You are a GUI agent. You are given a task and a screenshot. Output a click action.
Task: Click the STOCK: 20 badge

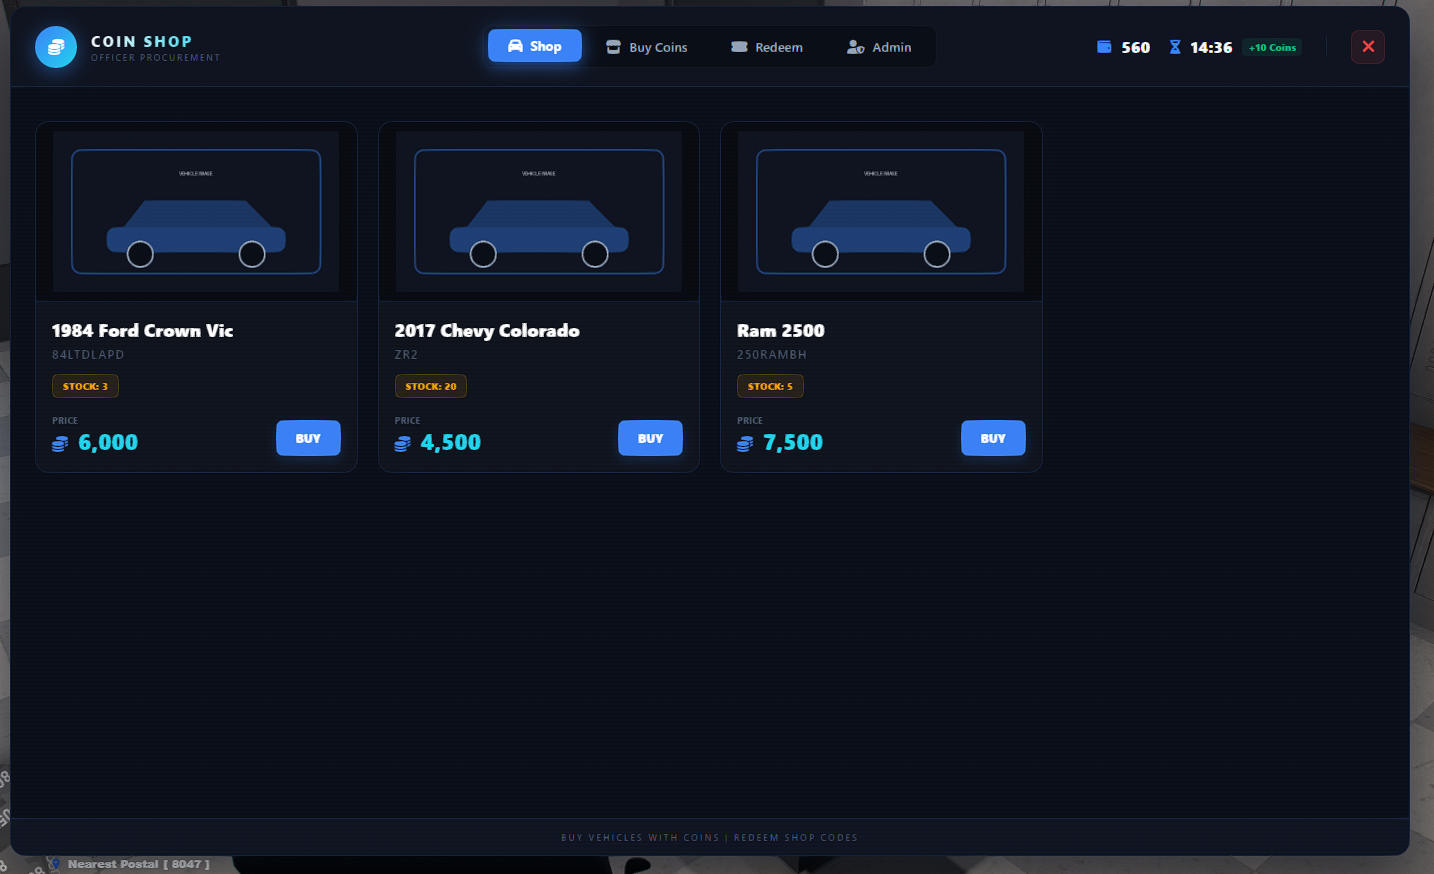point(431,386)
